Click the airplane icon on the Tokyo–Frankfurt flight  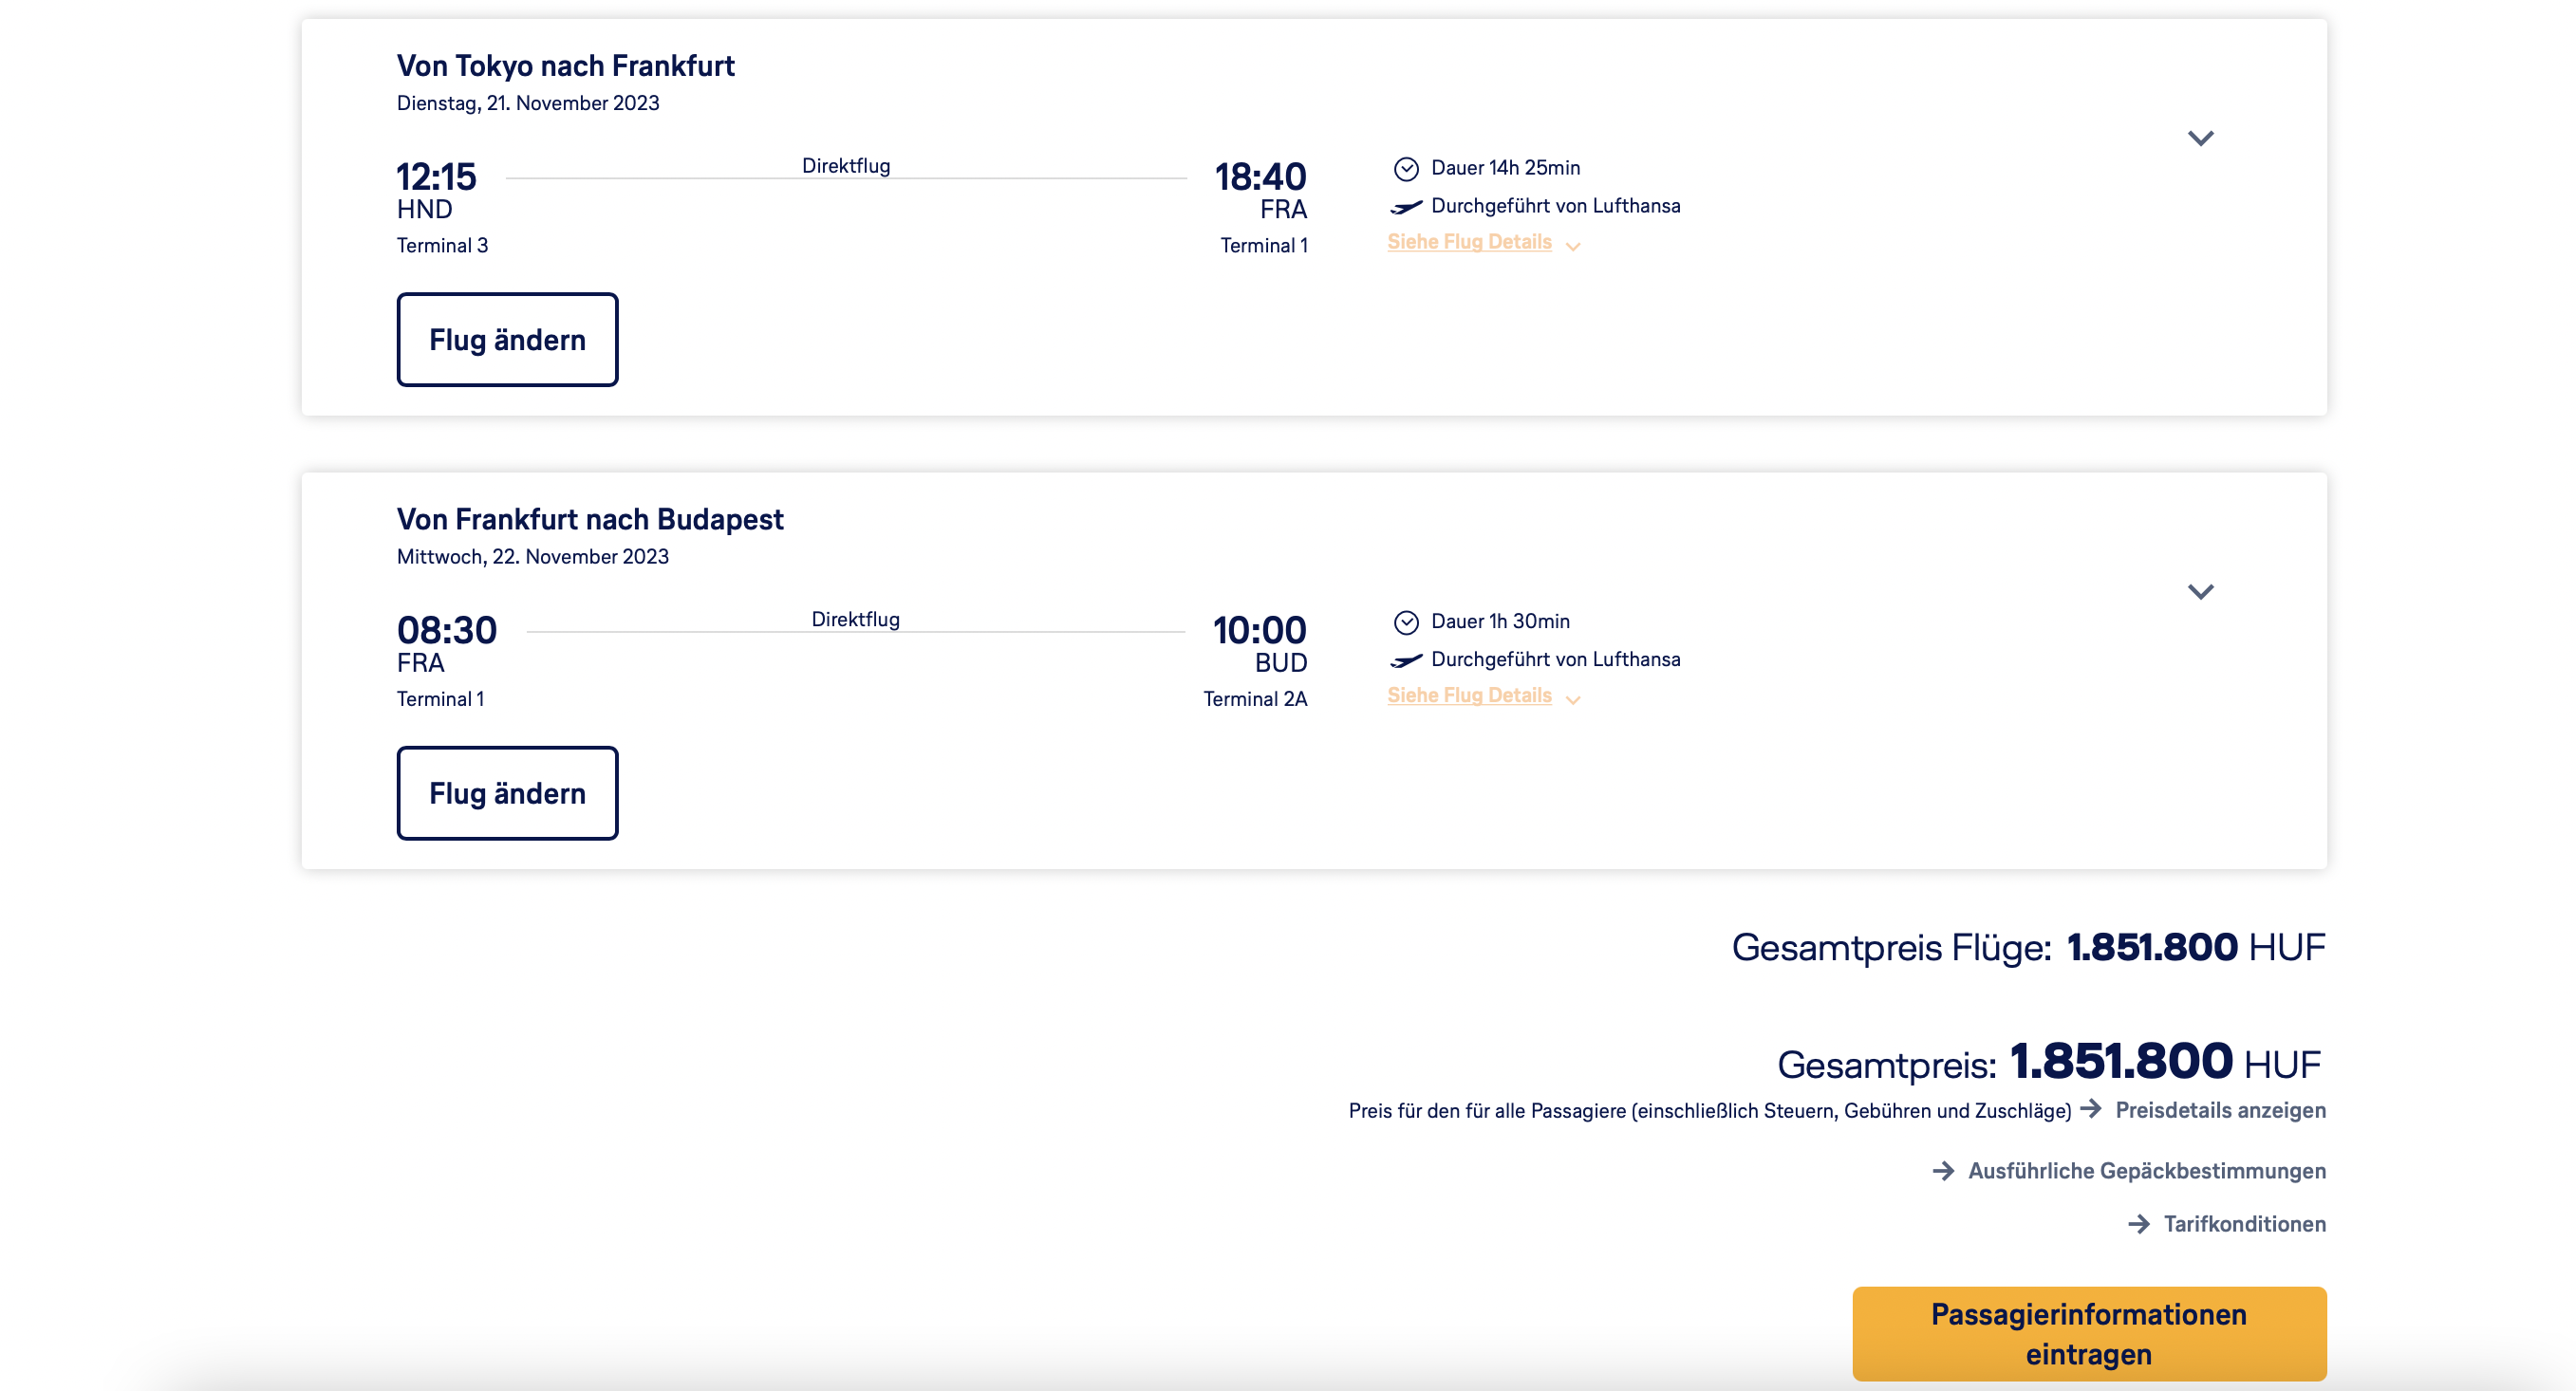pos(1406,207)
